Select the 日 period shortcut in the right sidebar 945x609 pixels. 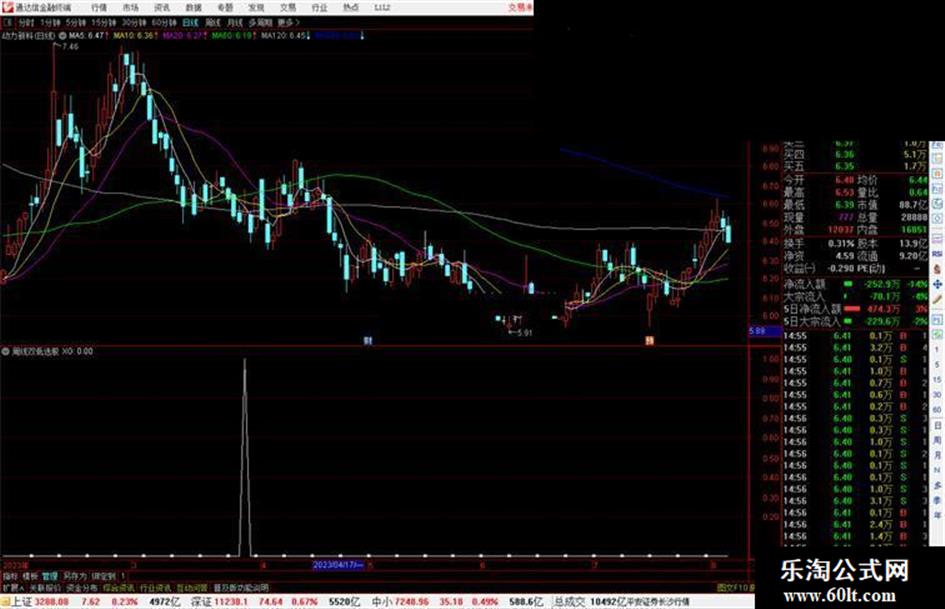937,425
